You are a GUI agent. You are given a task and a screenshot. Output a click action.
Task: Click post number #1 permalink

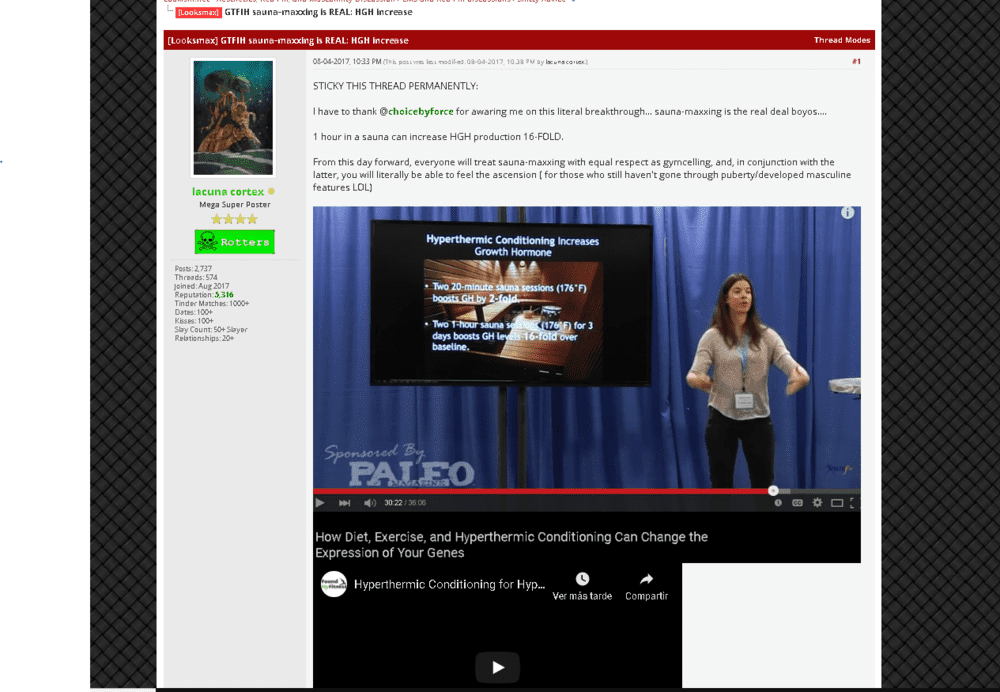856,61
